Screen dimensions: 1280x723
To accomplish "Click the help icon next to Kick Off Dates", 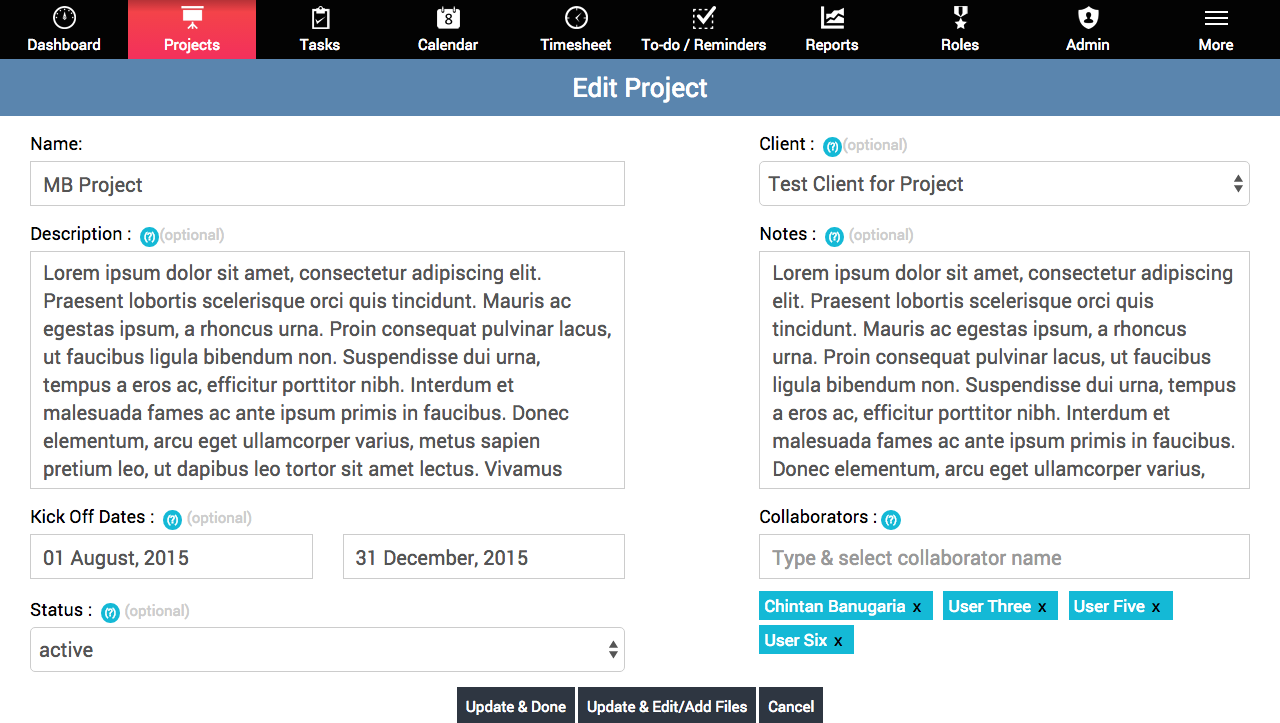I will (172, 520).
